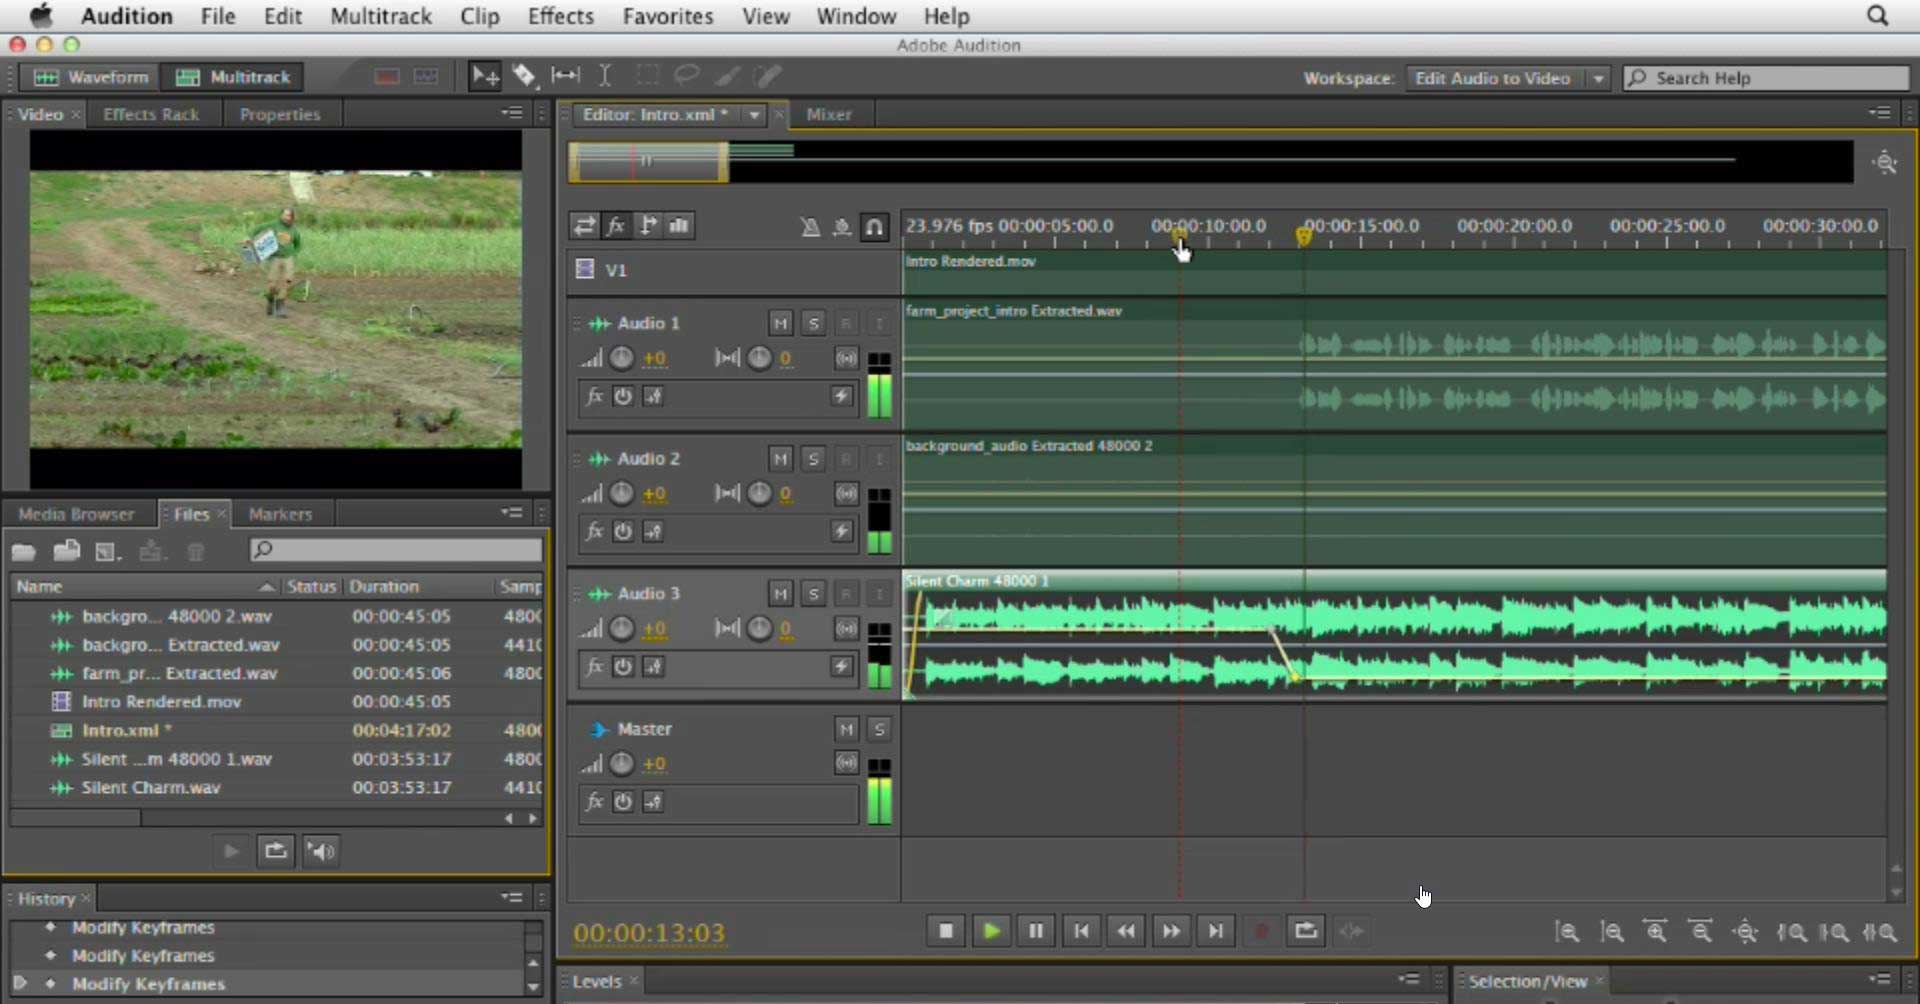1920x1004 pixels.
Task: Click Silent Charm 48000 1 clip in Audio 3
Action: tap(1394, 635)
